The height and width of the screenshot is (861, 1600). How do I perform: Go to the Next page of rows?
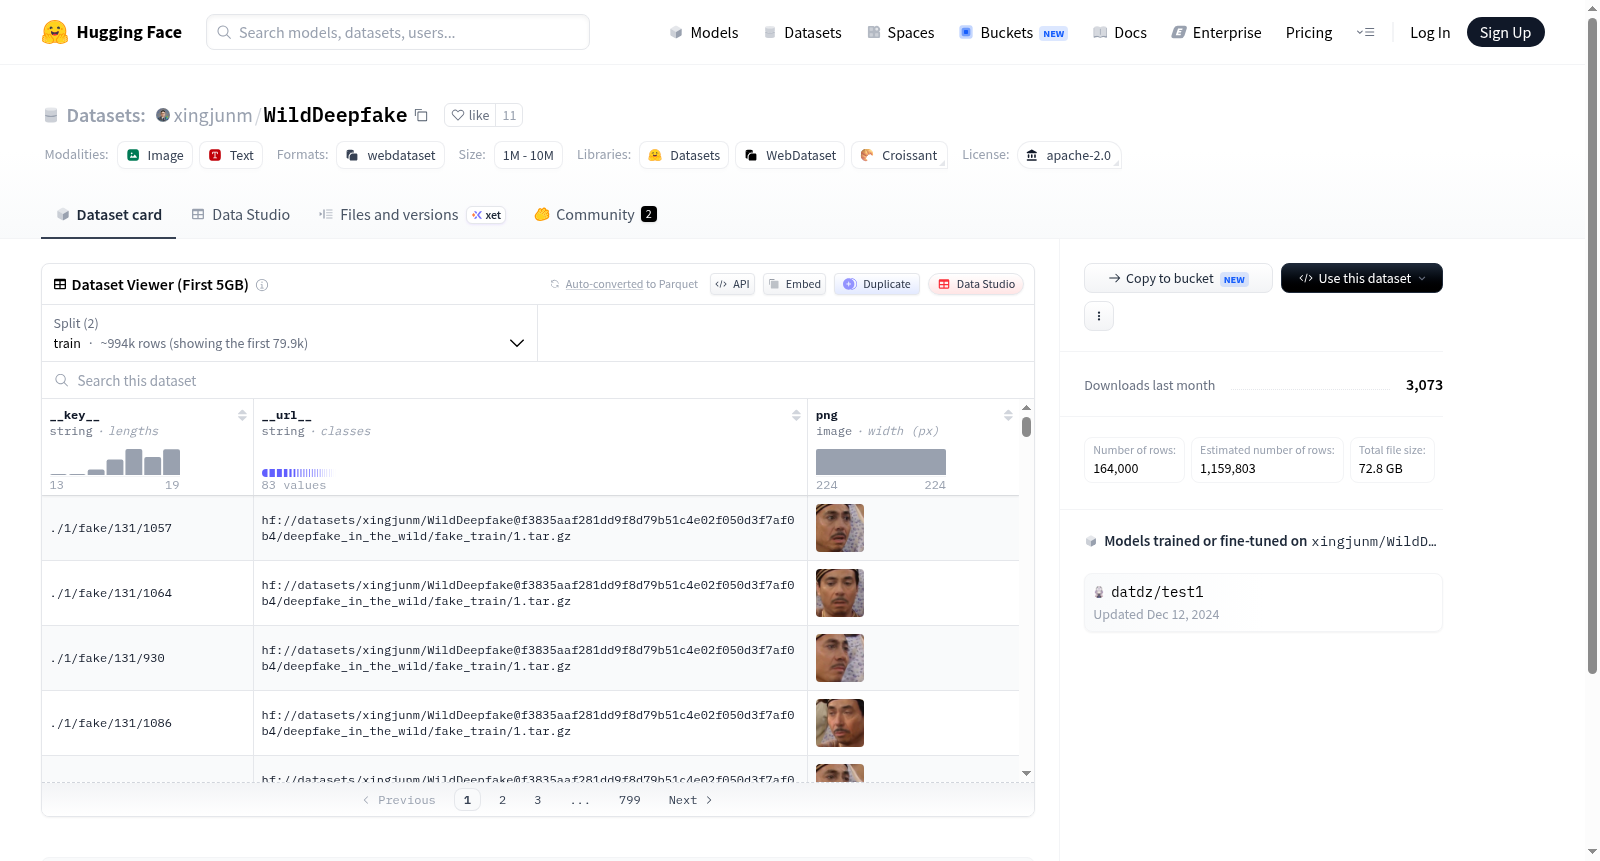[x=690, y=800]
